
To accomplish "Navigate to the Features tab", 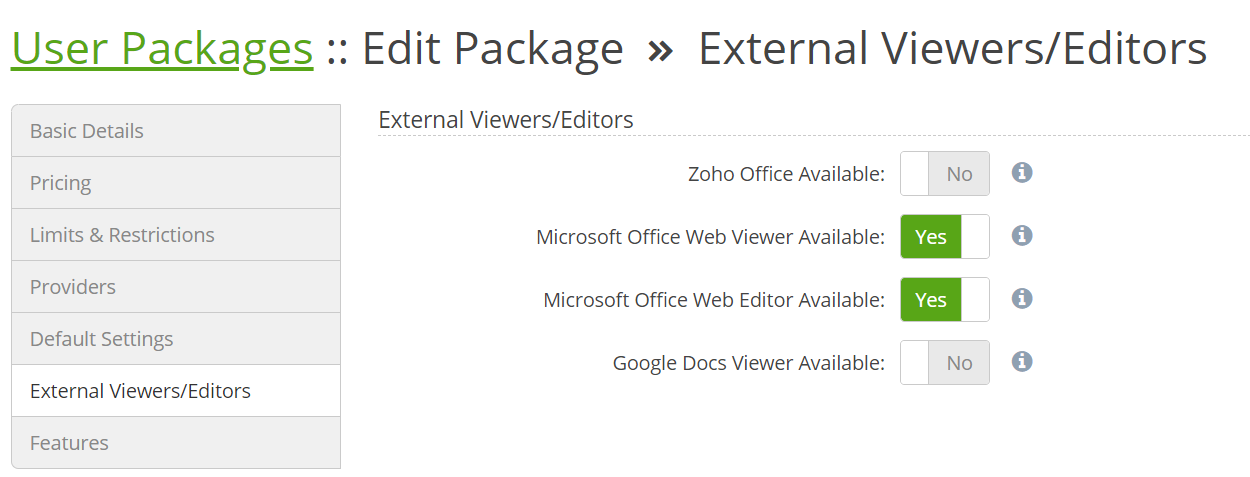I will click(x=176, y=443).
